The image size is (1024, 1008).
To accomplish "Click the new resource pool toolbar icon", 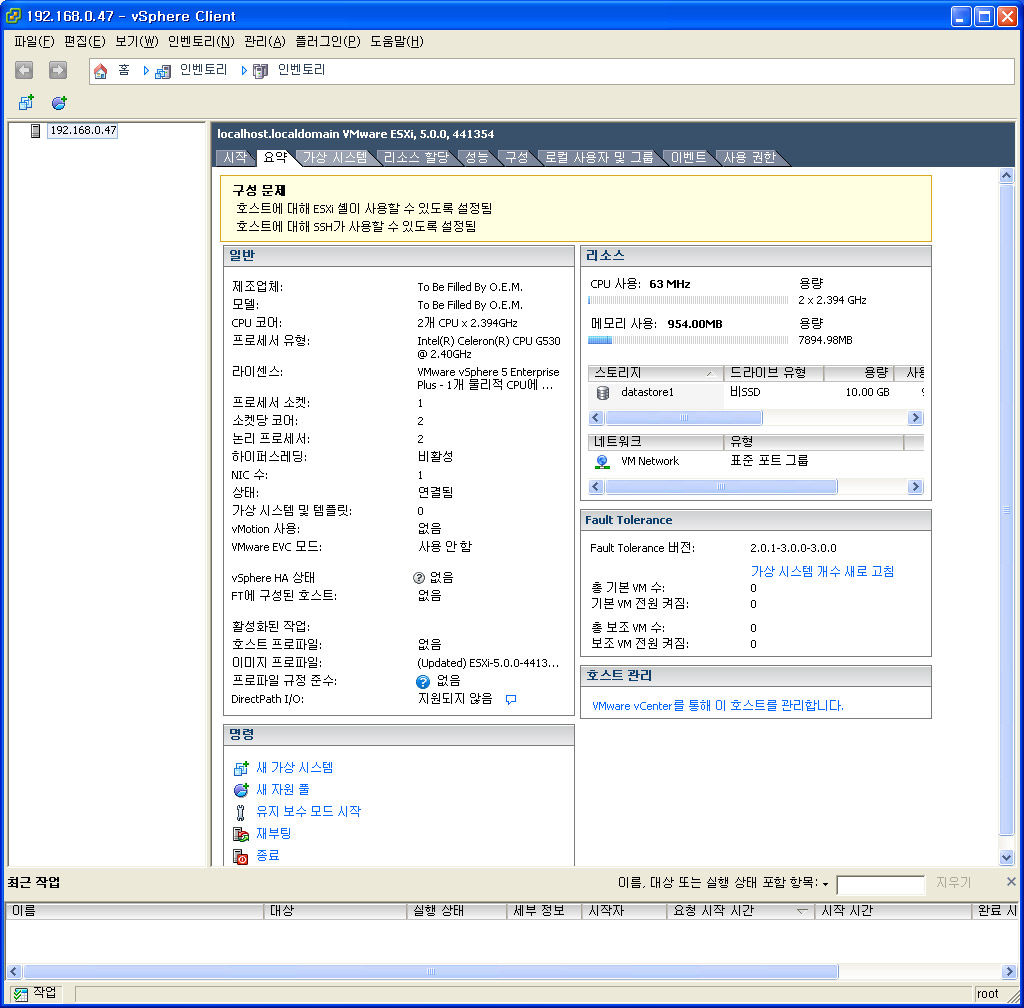I will [x=59, y=102].
